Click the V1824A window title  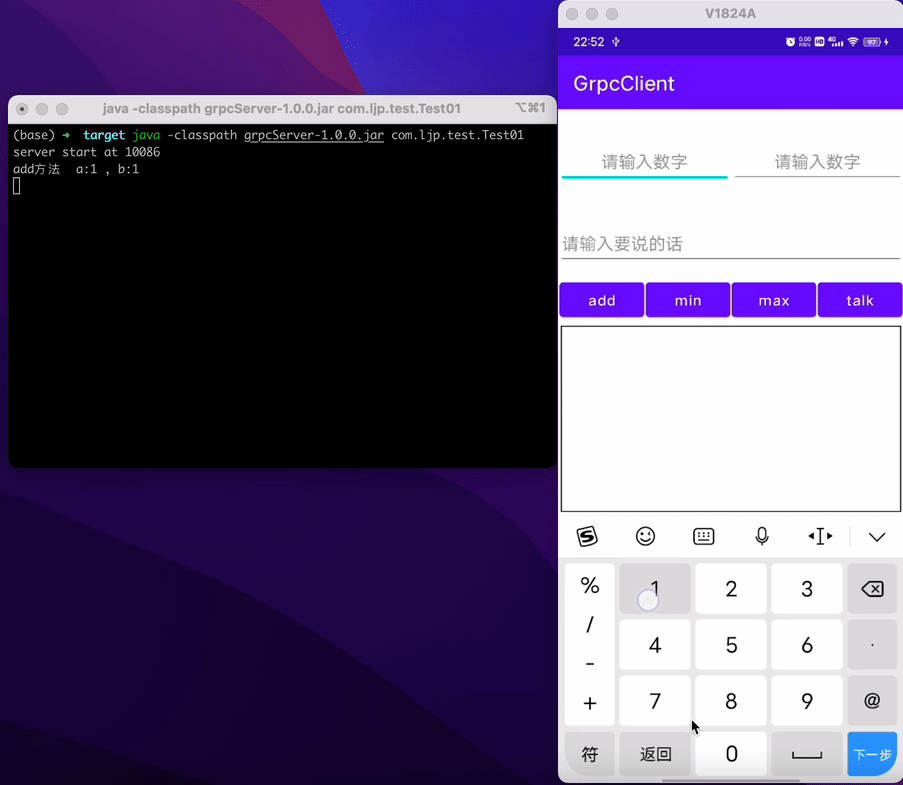(x=730, y=13)
